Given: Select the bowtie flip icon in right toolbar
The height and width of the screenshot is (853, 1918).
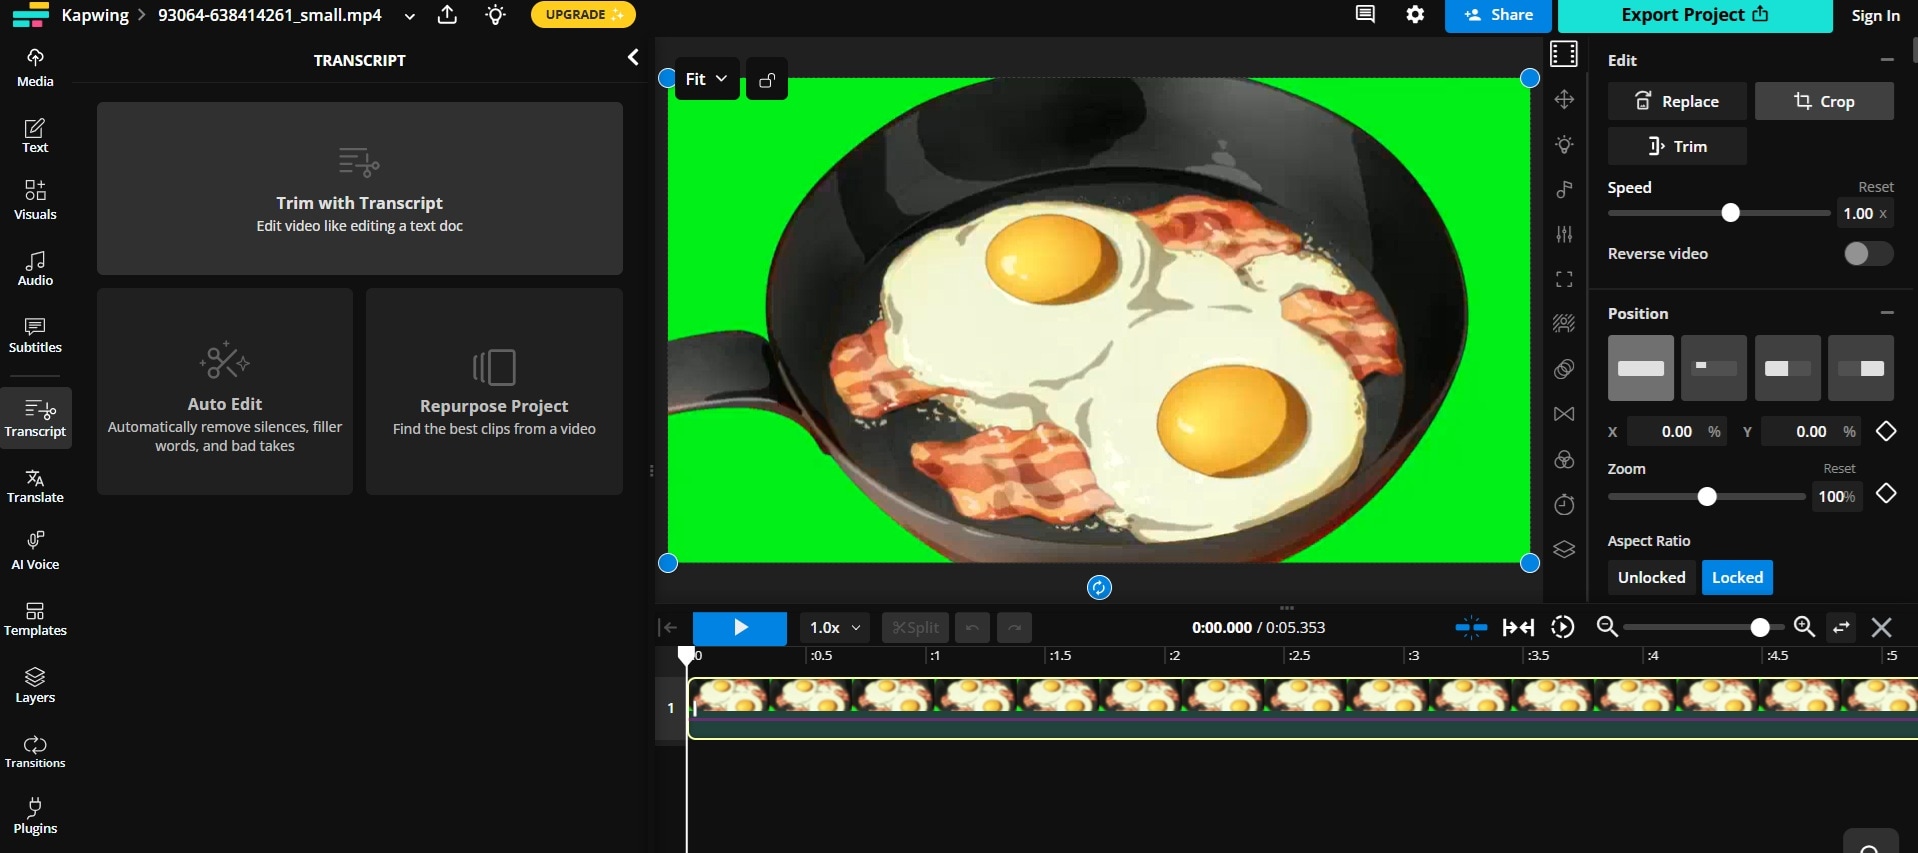Looking at the screenshot, I should [x=1564, y=414].
